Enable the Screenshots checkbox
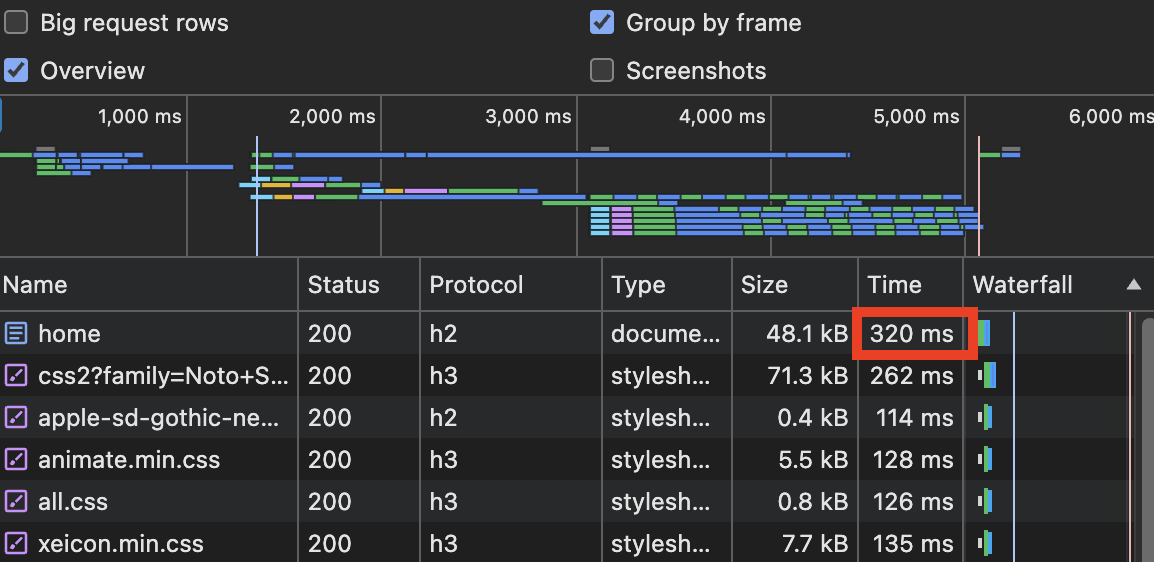The width and height of the screenshot is (1154, 562). point(602,71)
